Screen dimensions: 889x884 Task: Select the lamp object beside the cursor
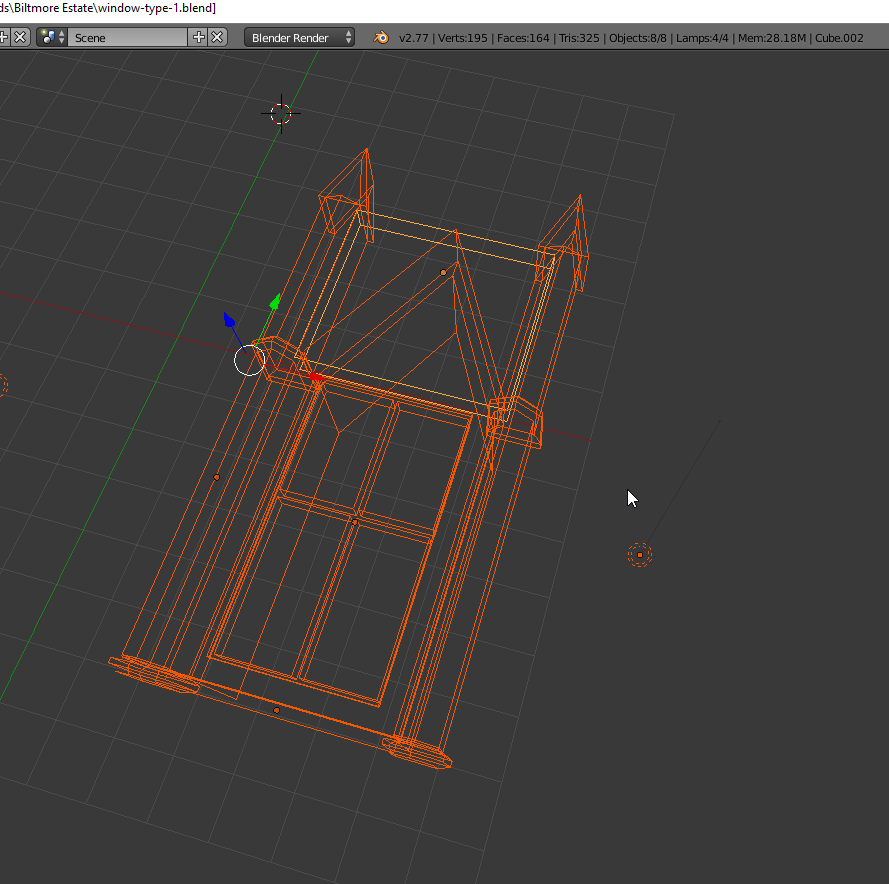click(640, 555)
